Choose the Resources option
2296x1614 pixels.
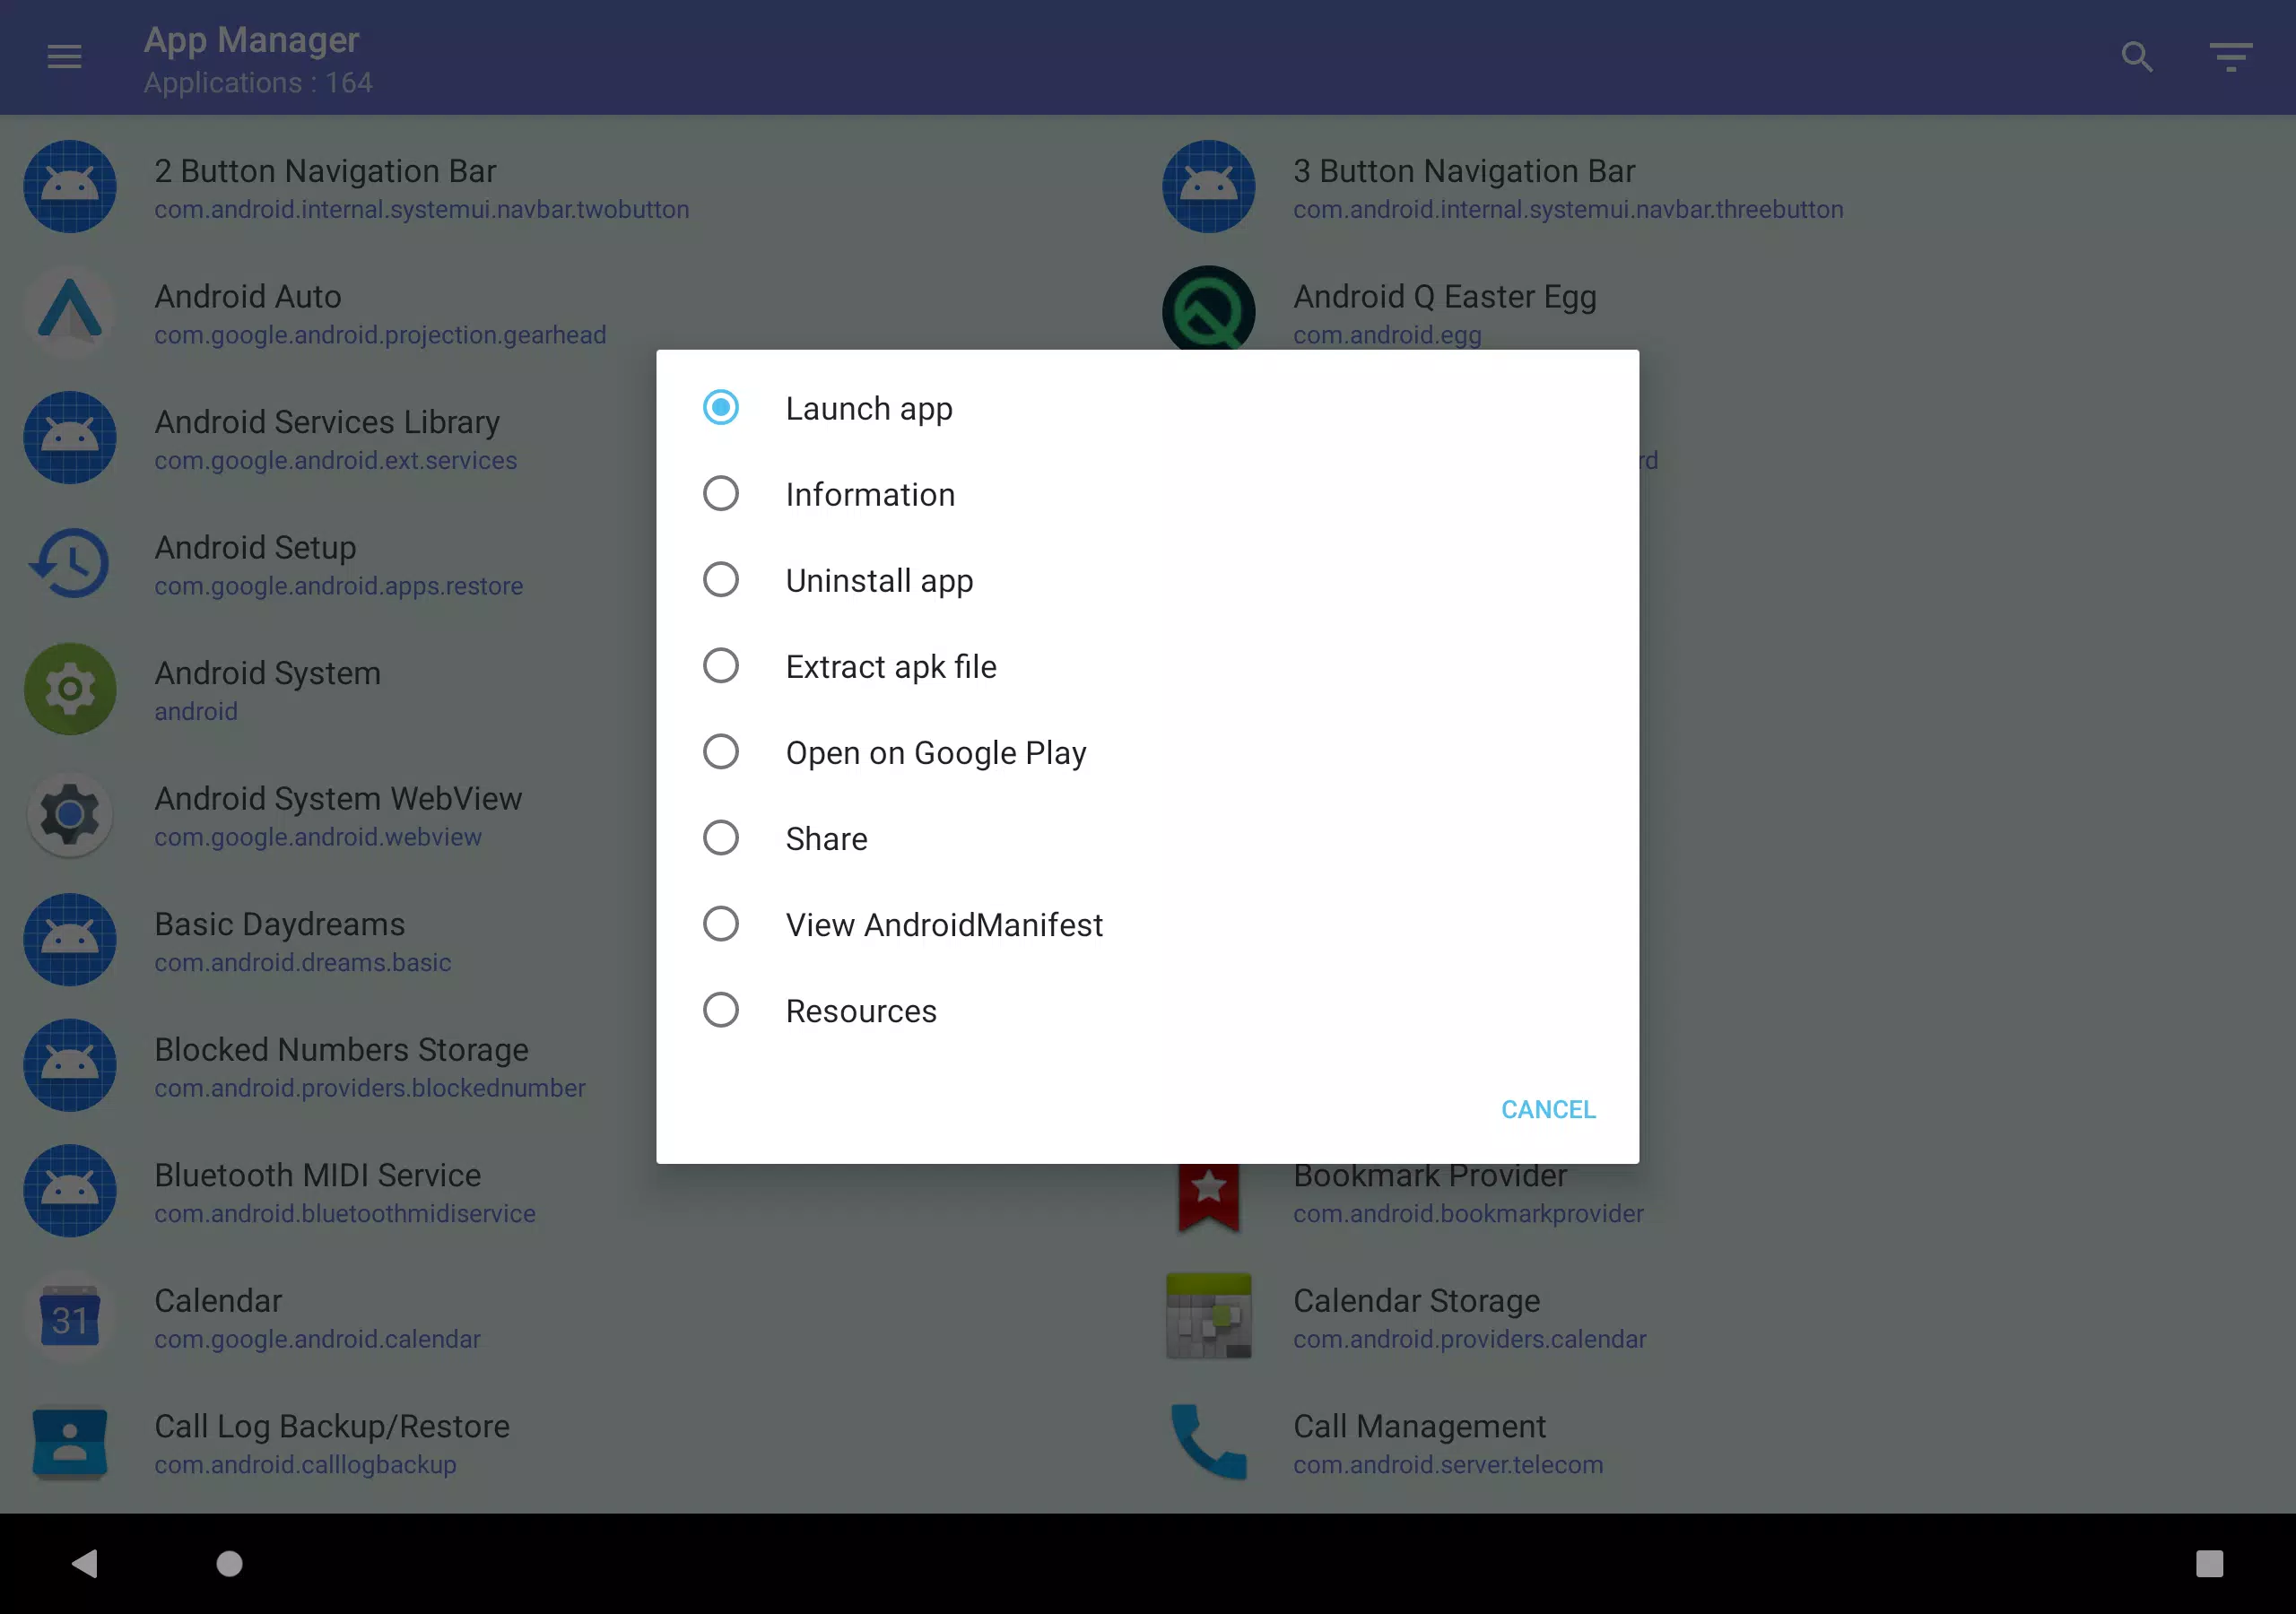(x=1147, y=1010)
